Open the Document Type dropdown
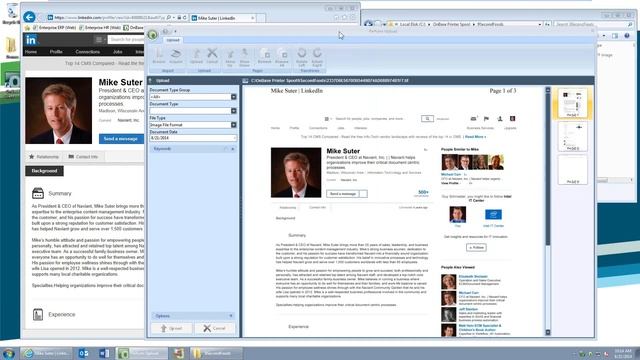The width and height of the screenshot is (640, 360). (x=233, y=111)
